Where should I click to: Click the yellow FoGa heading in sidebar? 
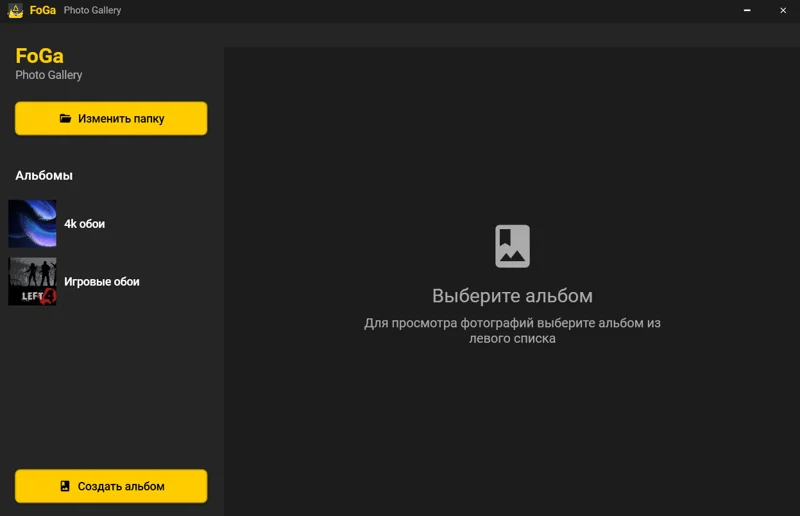(x=39, y=56)
